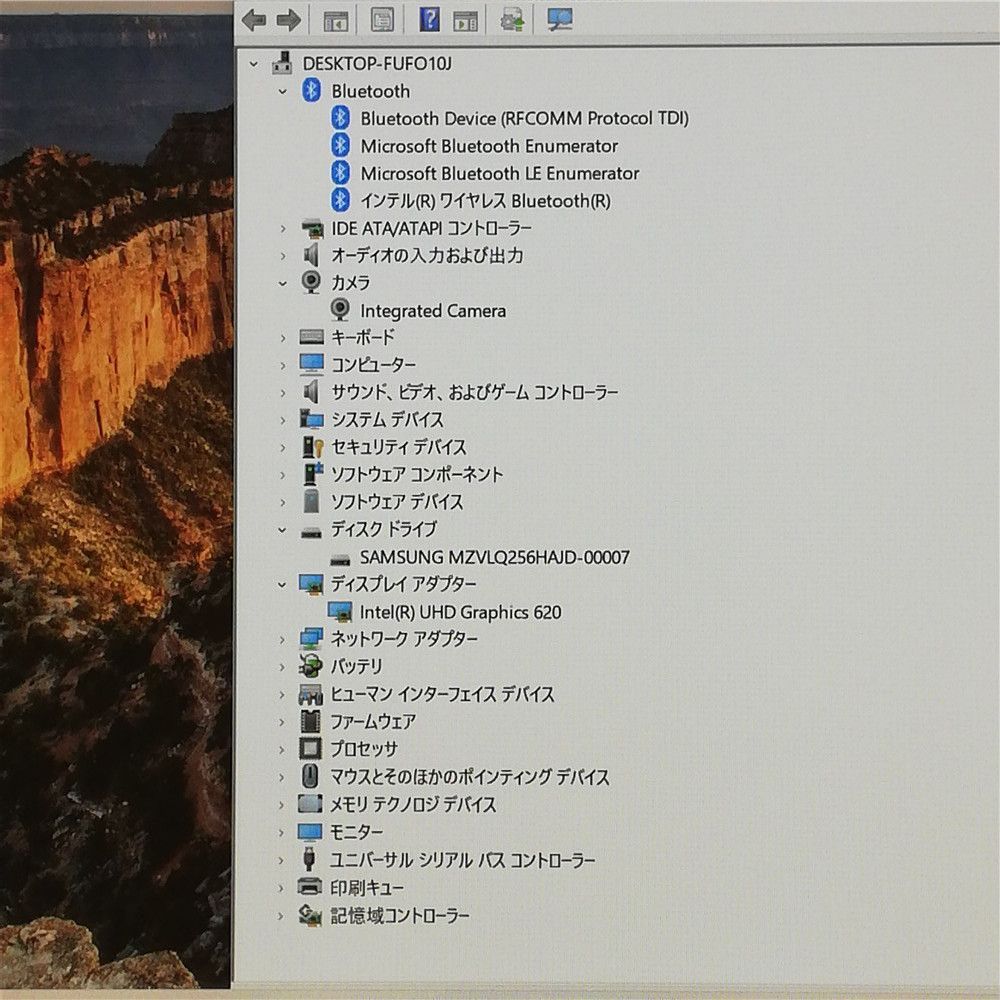Select the バッテリ category item
This screenshot has height=1000, width=1000.
(x=356, y=666)
